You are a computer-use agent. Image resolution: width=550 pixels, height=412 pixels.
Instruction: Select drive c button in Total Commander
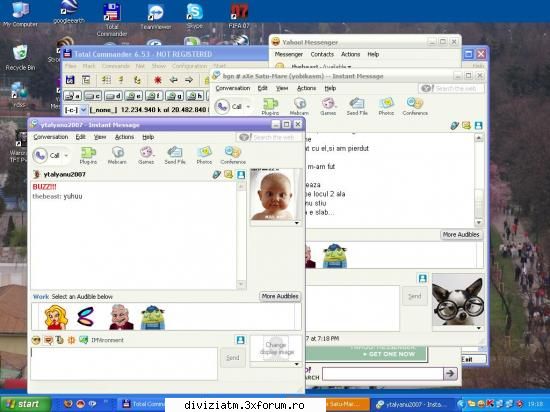pyautogui.click(x=92, y=96)
